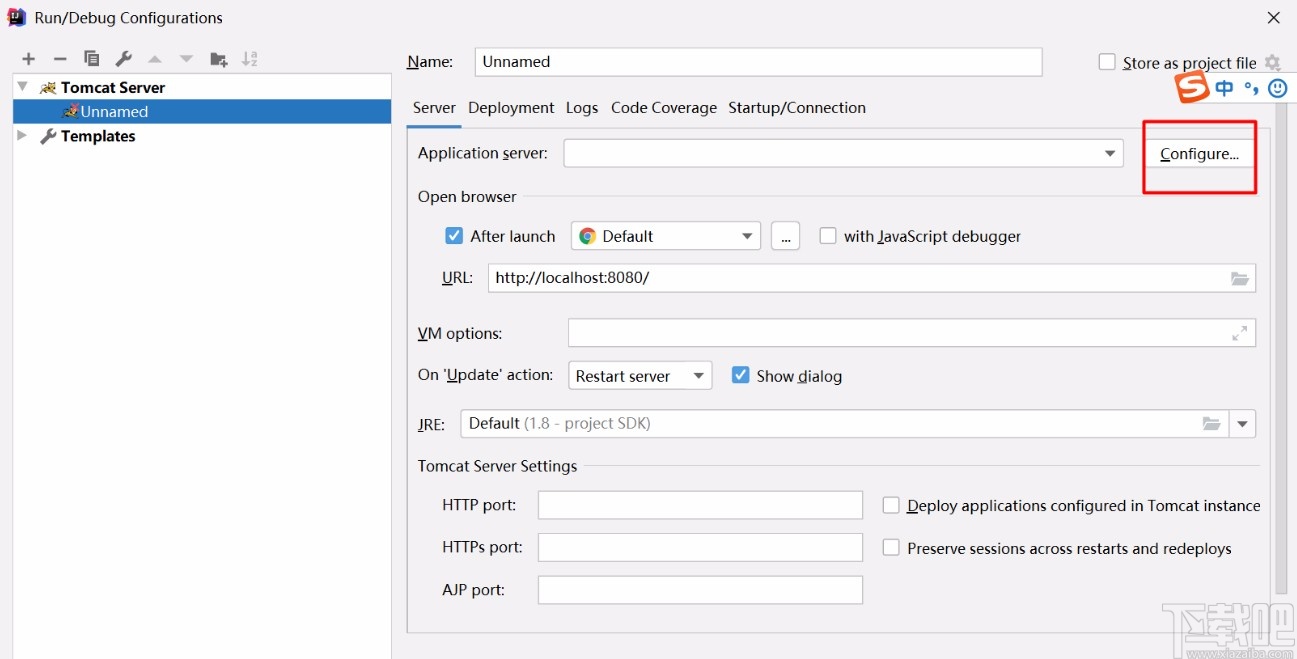
Task: Switch Sogou input method to Chinese mode
Action: click(1225, 87)
